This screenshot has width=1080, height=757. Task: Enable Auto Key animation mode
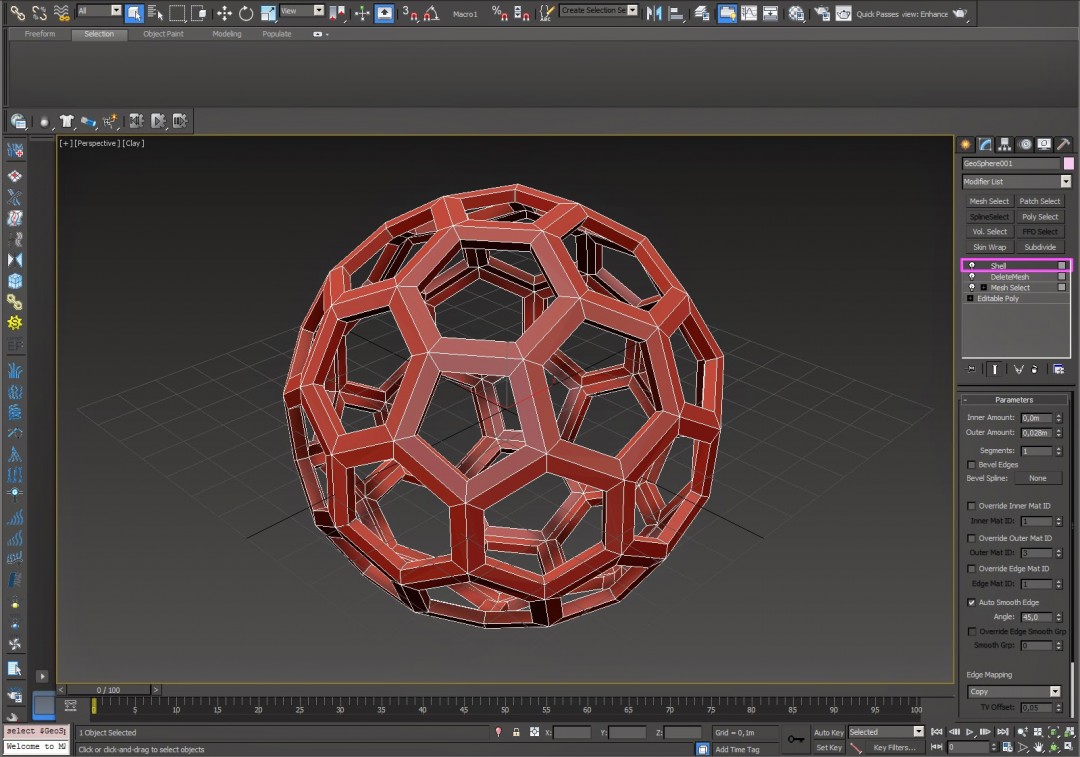pos(827,732)
